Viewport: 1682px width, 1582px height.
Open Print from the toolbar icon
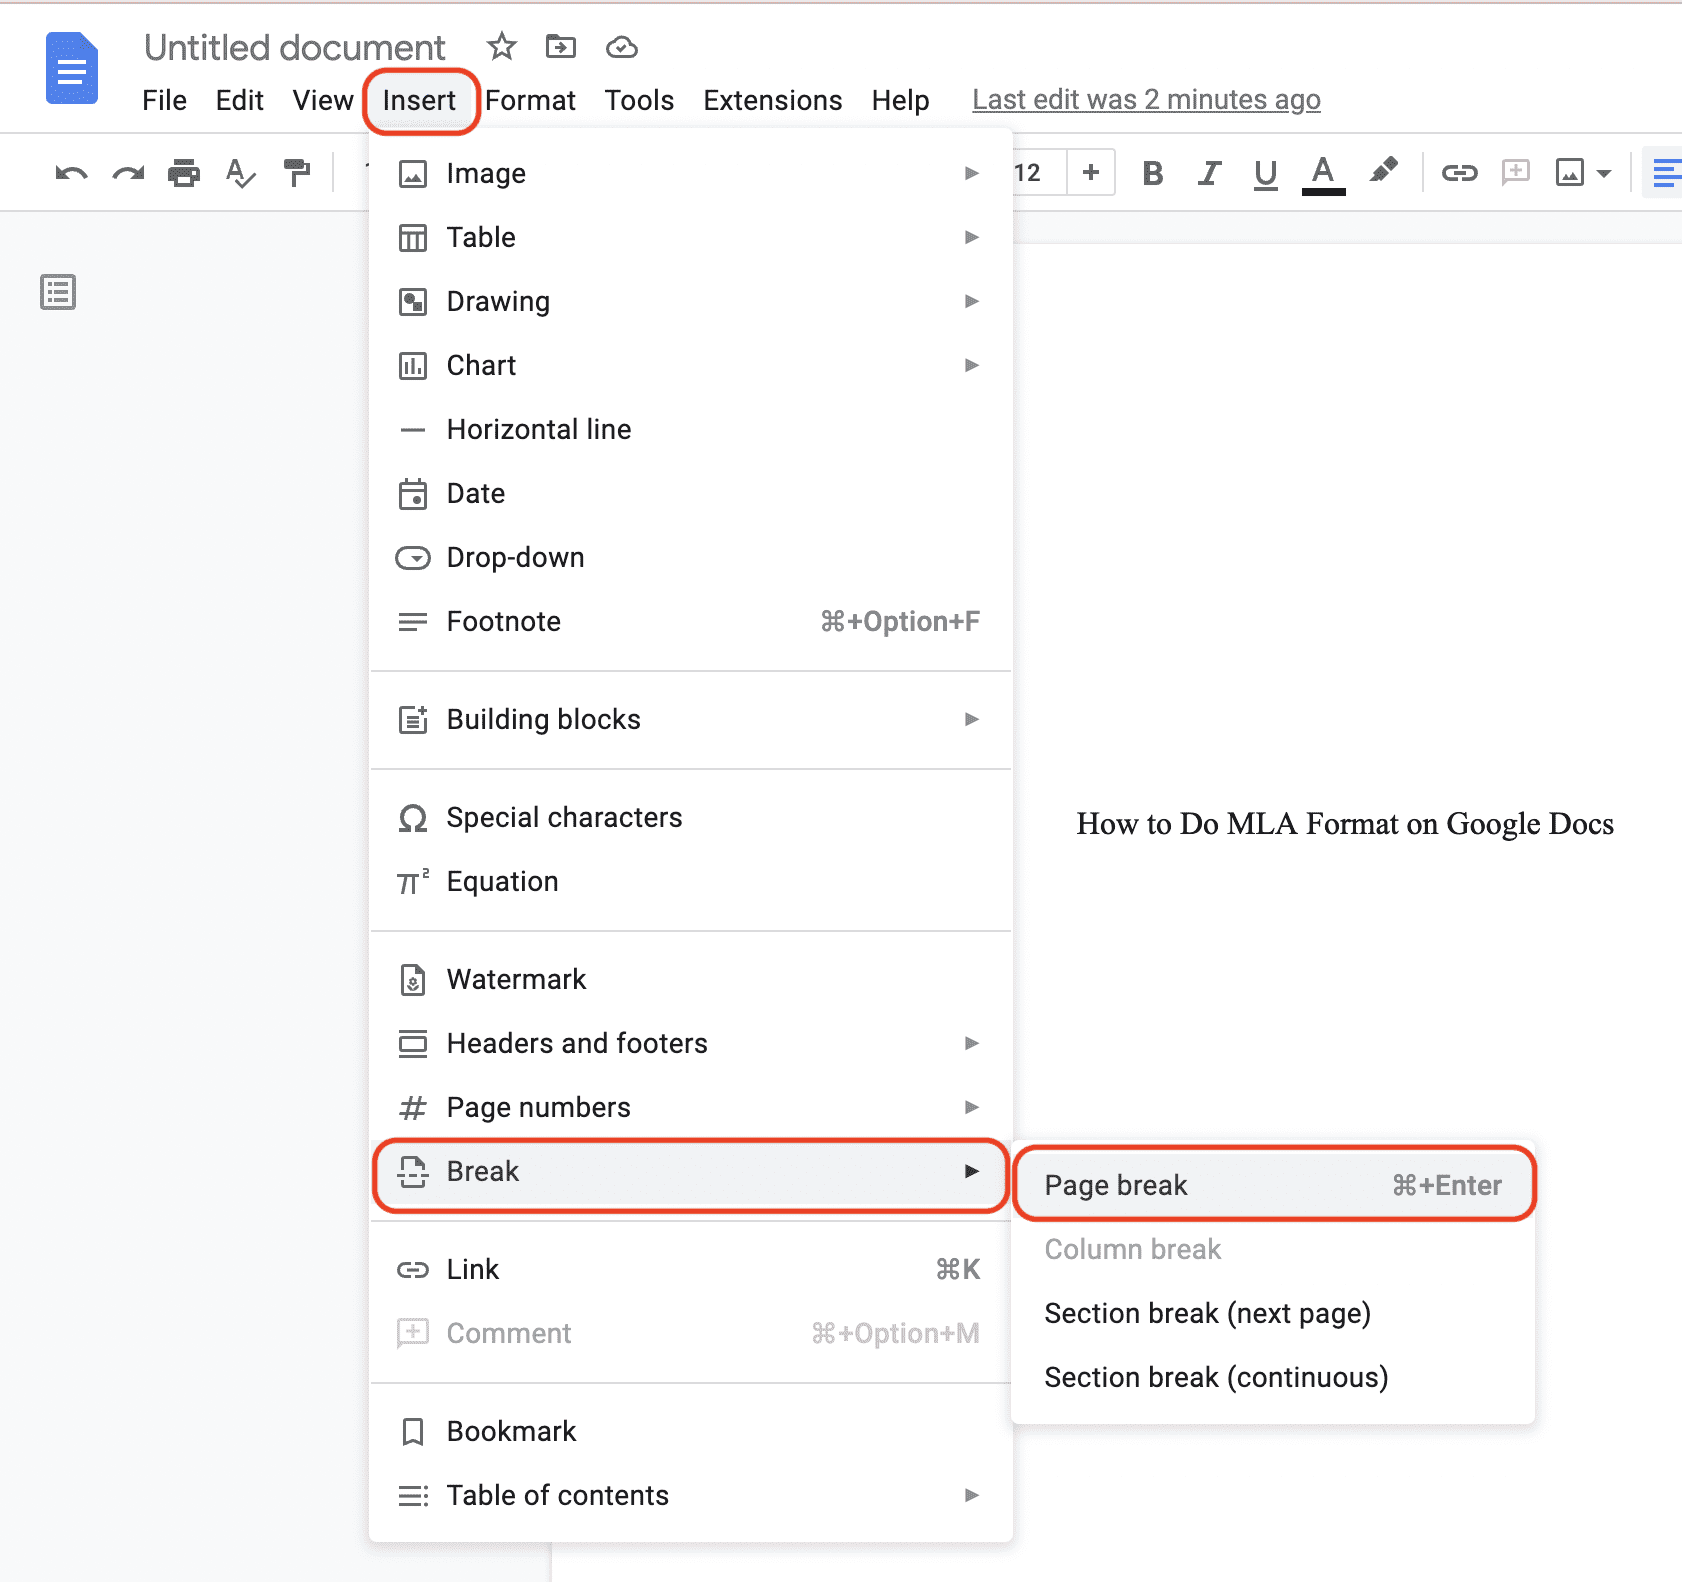[x=184, y=172]
